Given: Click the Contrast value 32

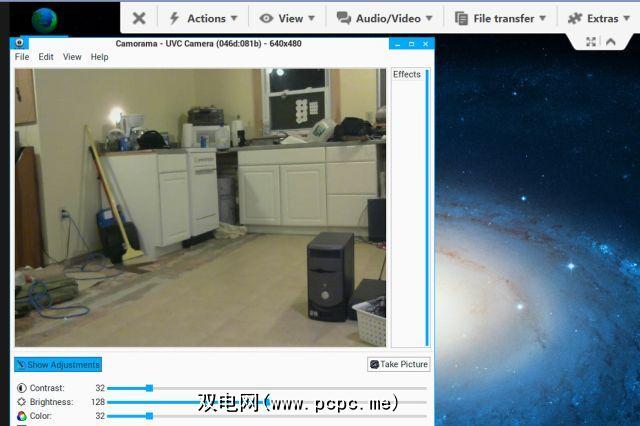Looking at the screenshot, I should [x=100, y=388].
